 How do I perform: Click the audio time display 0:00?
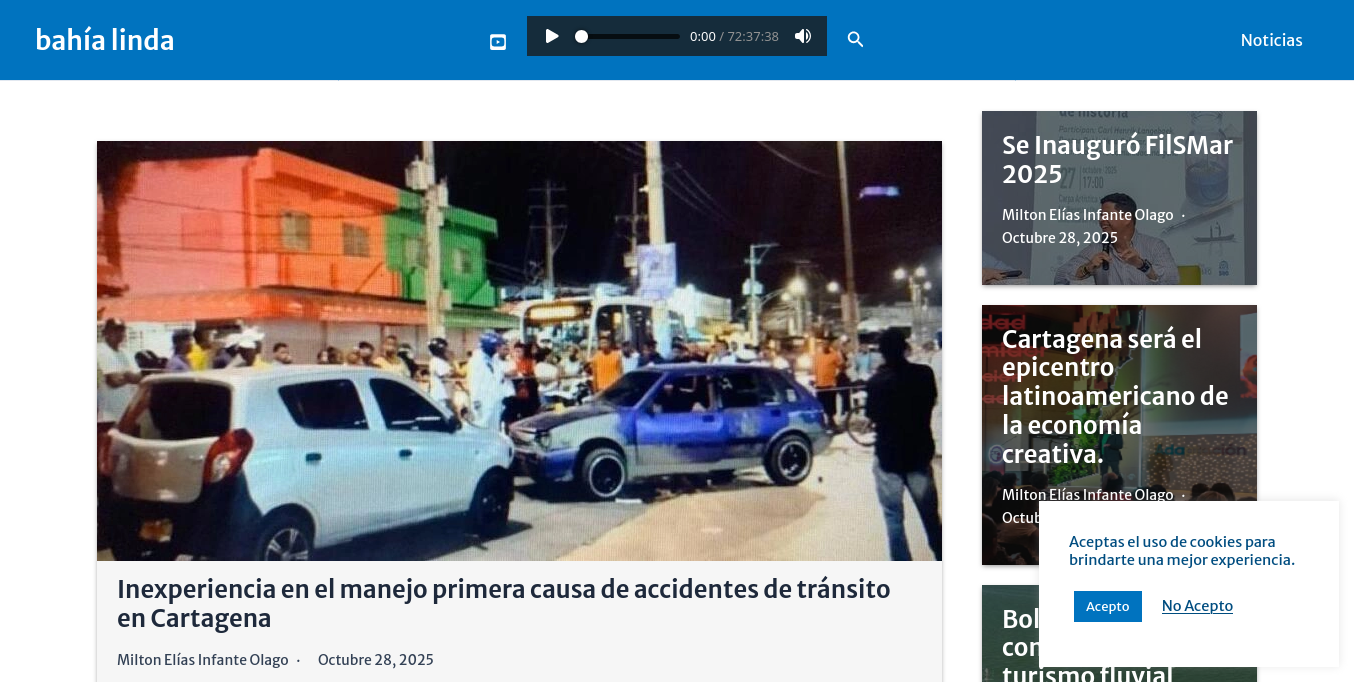[x=702, y=37]
